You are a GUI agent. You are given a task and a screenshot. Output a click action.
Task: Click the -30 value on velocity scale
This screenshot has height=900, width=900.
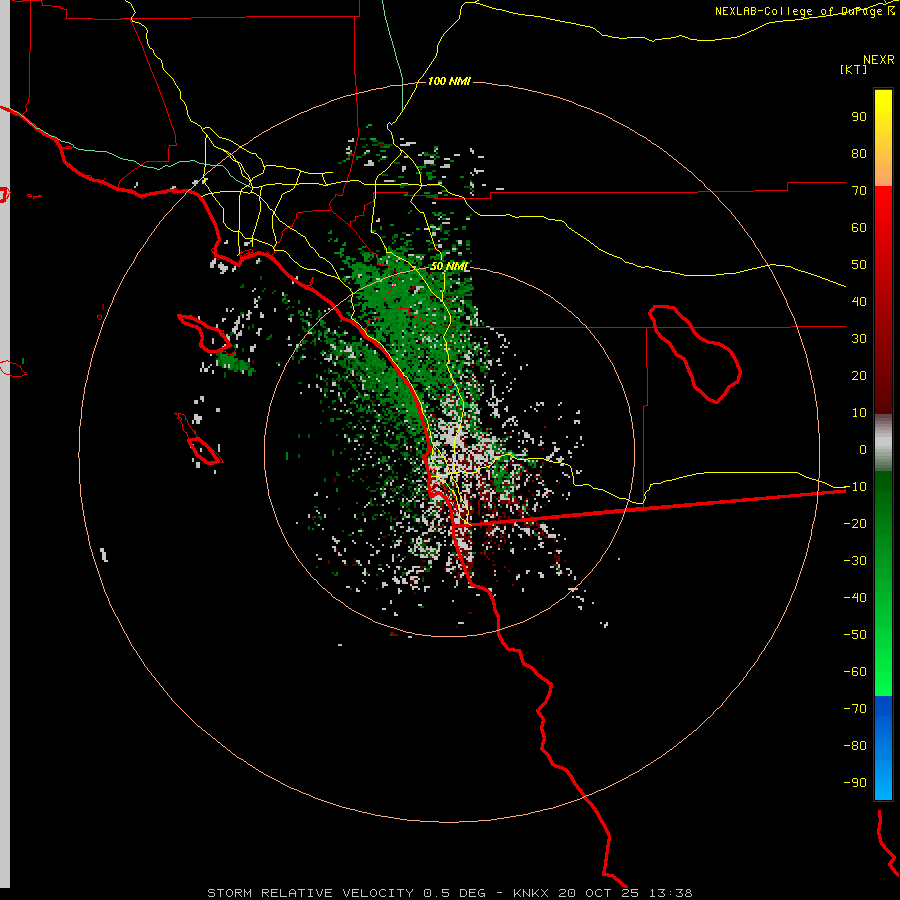pyautogui.click(x=855, y=561)
